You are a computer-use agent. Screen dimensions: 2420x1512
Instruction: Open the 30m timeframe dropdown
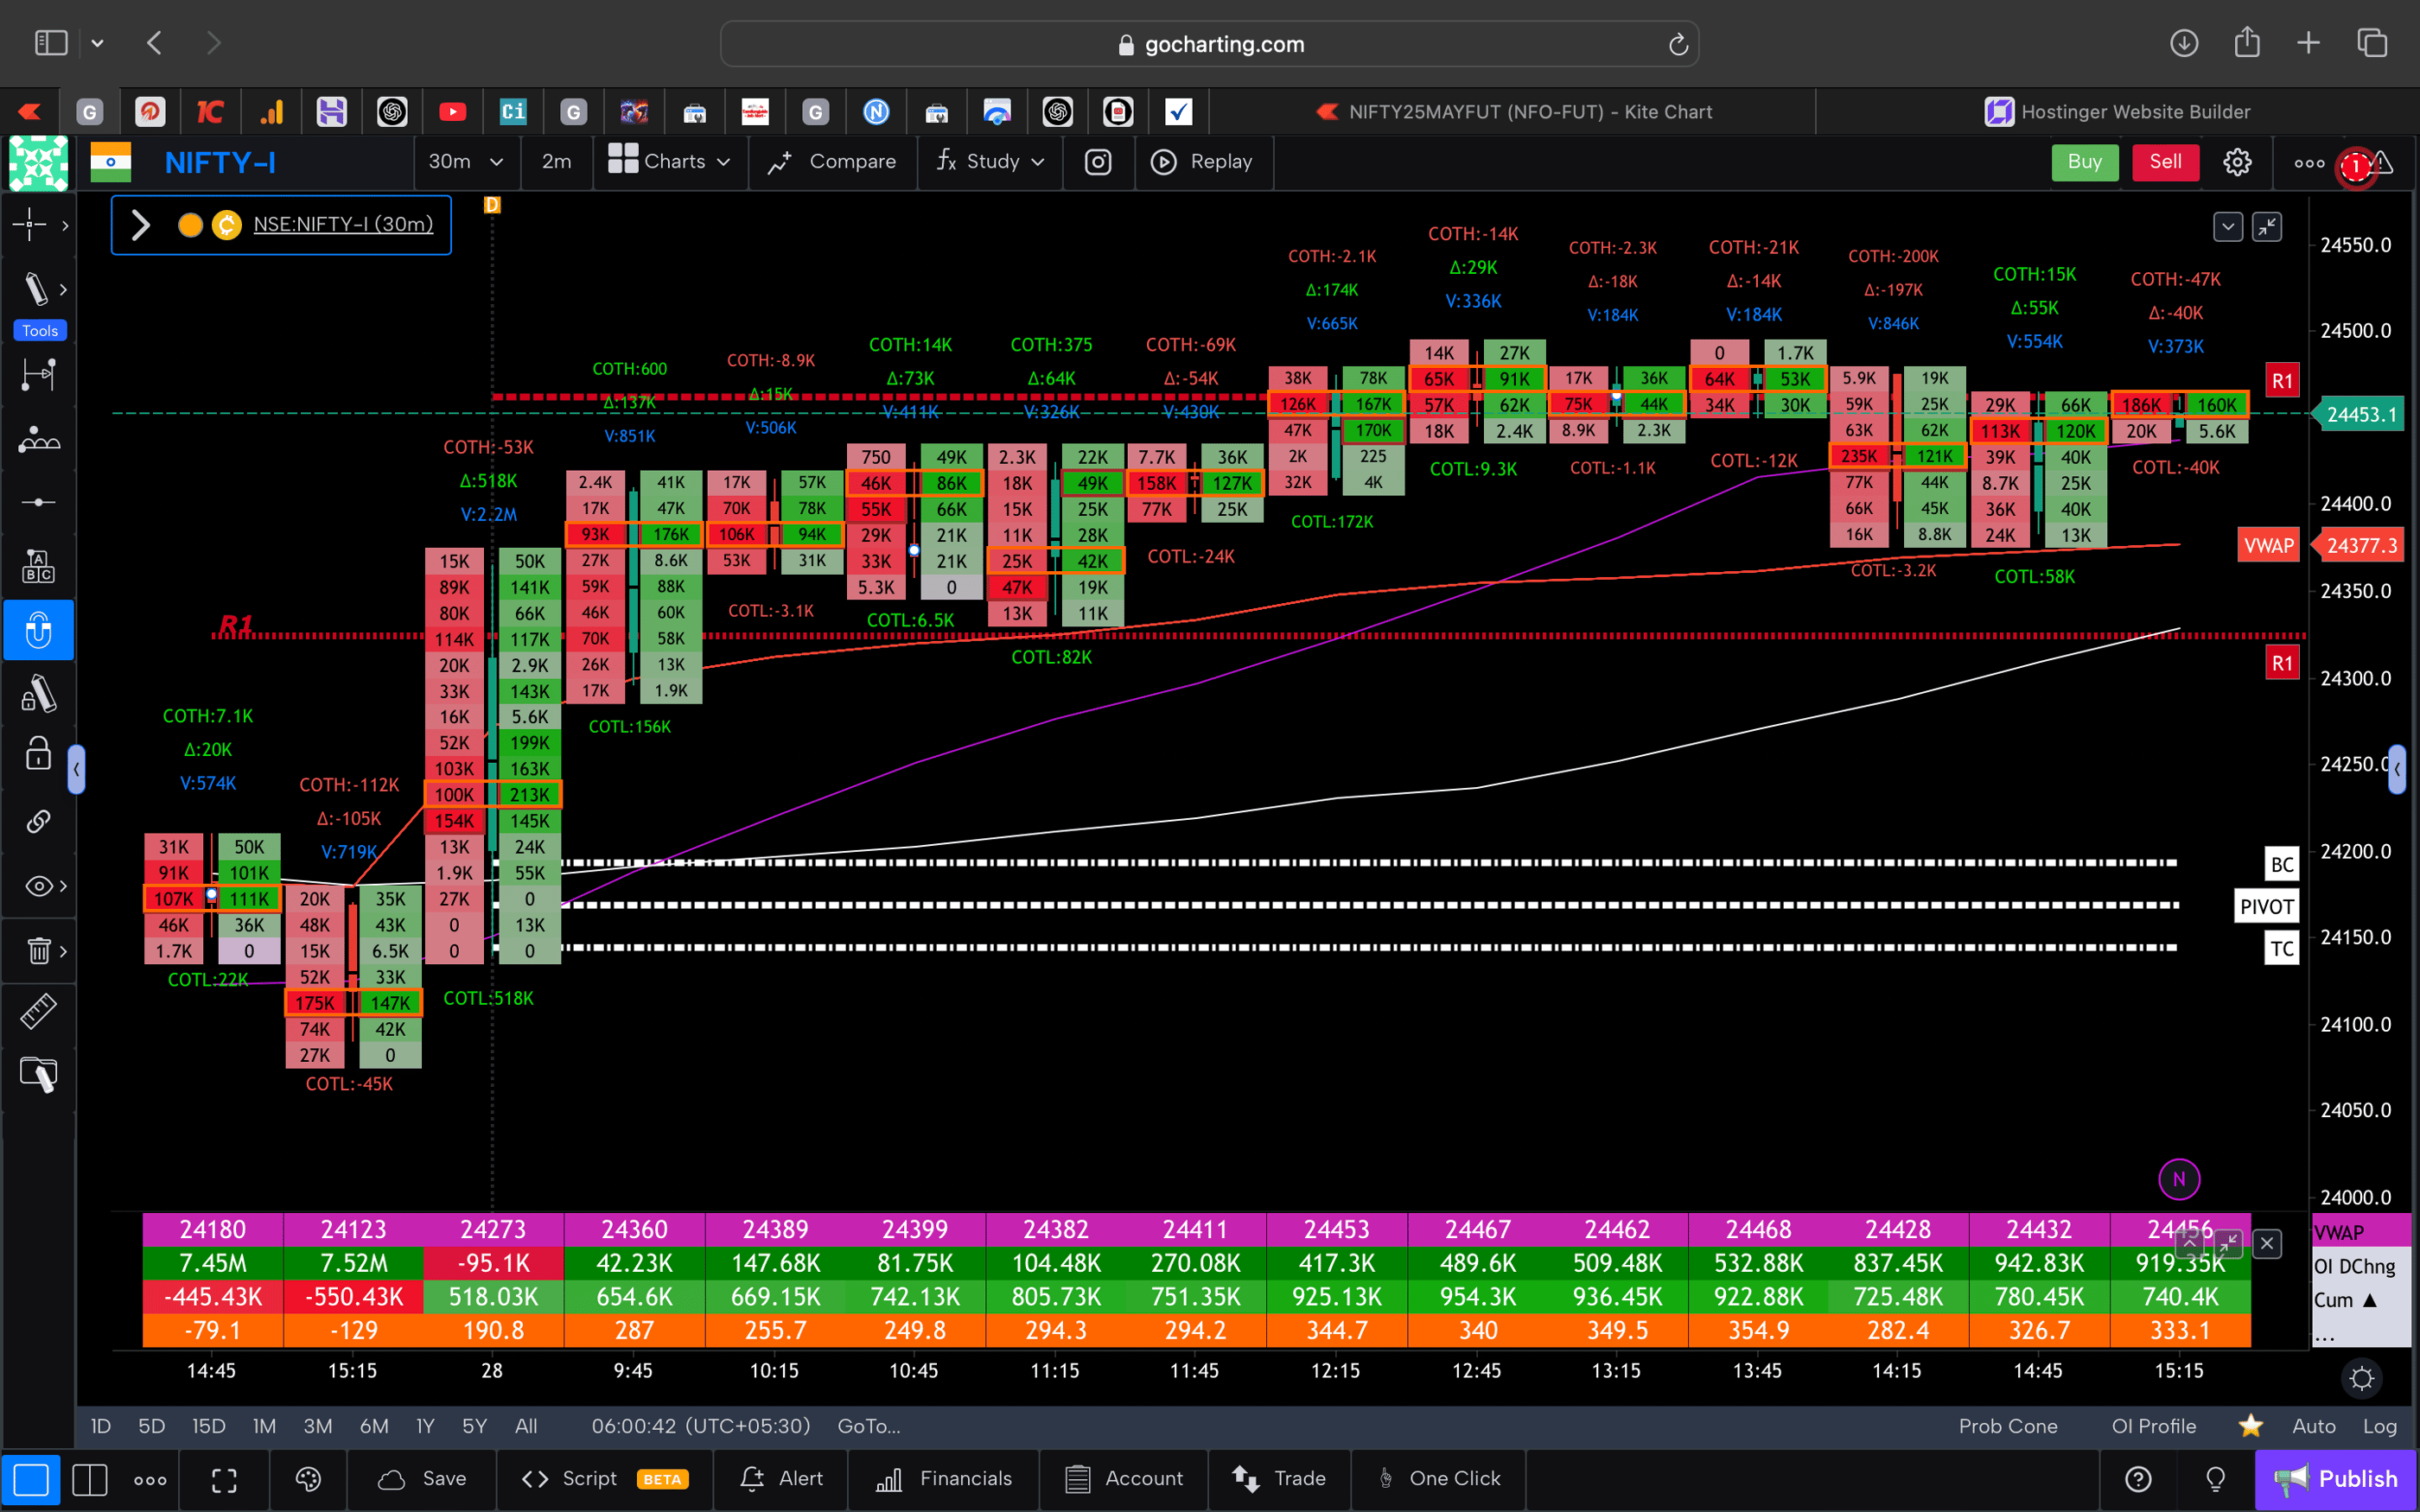[466, 161]
